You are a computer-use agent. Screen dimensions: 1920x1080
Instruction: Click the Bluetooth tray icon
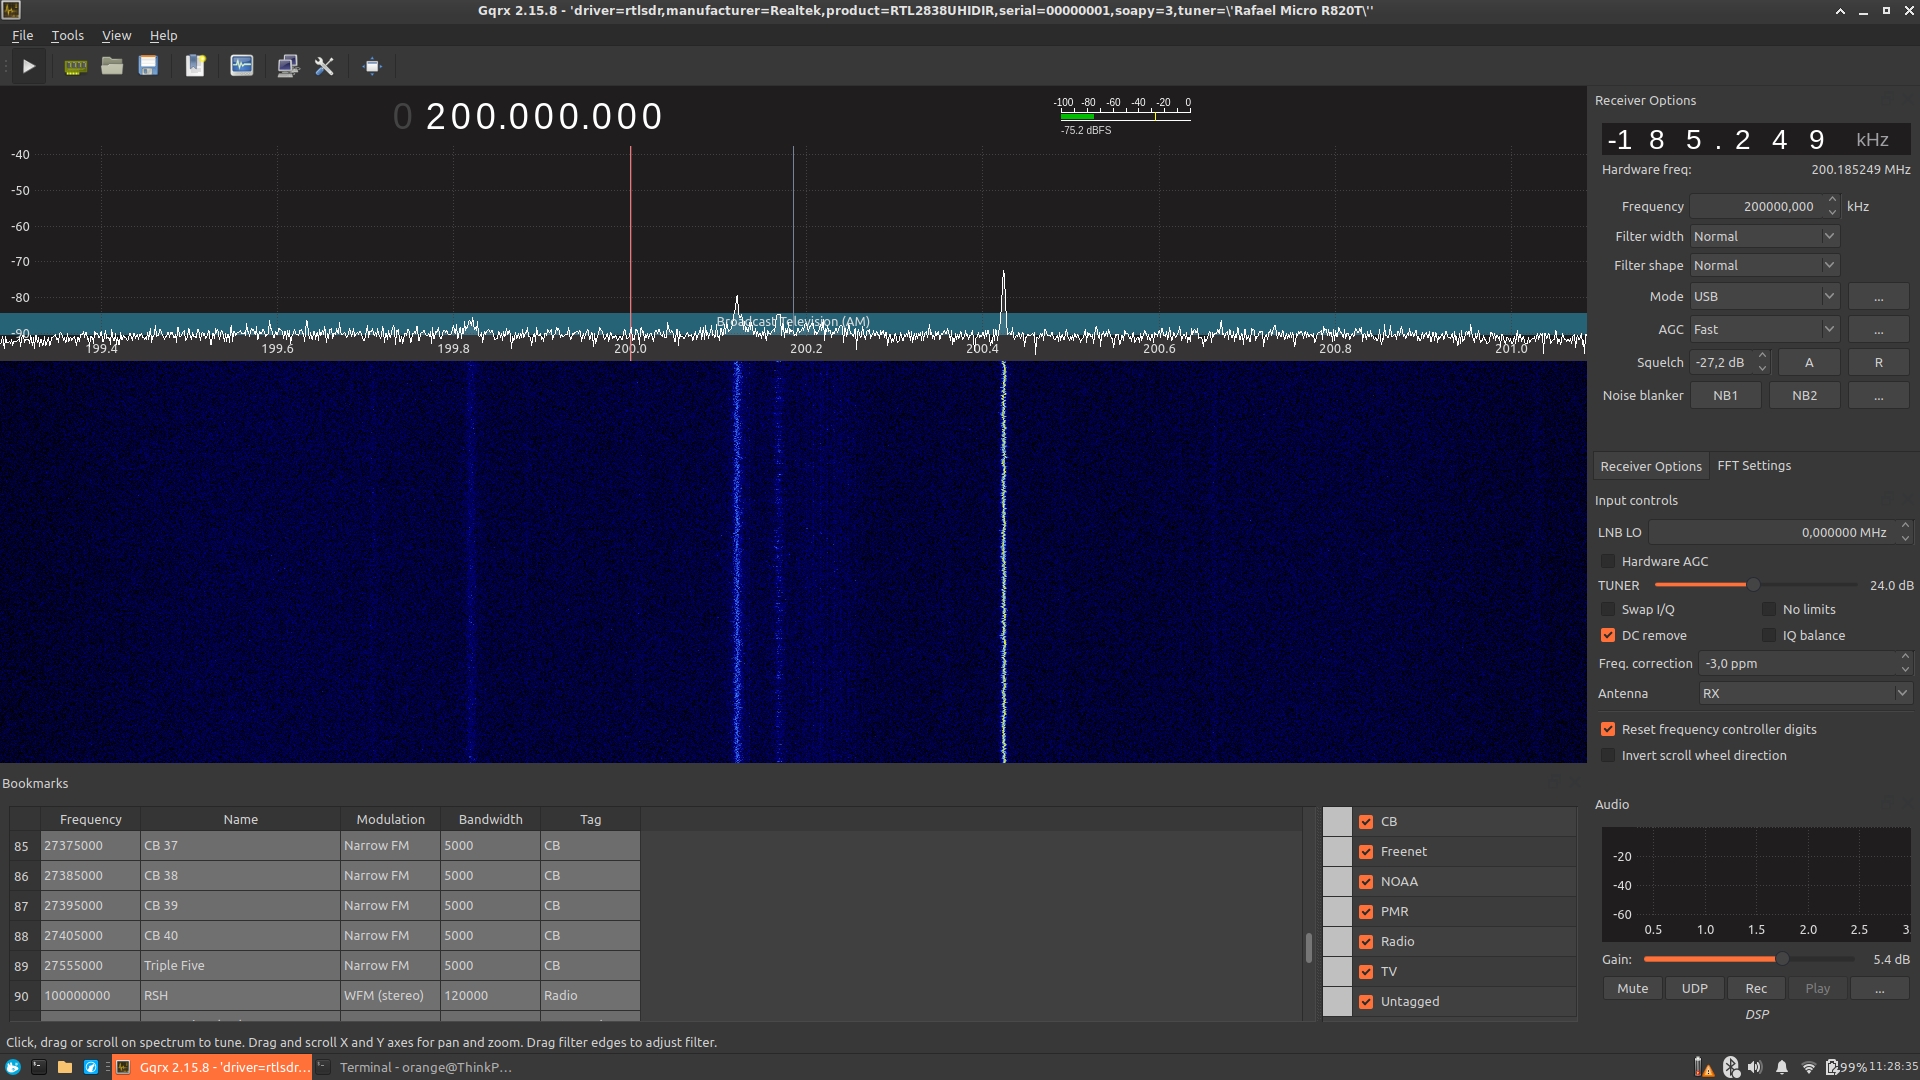tap(1731, 1067)
